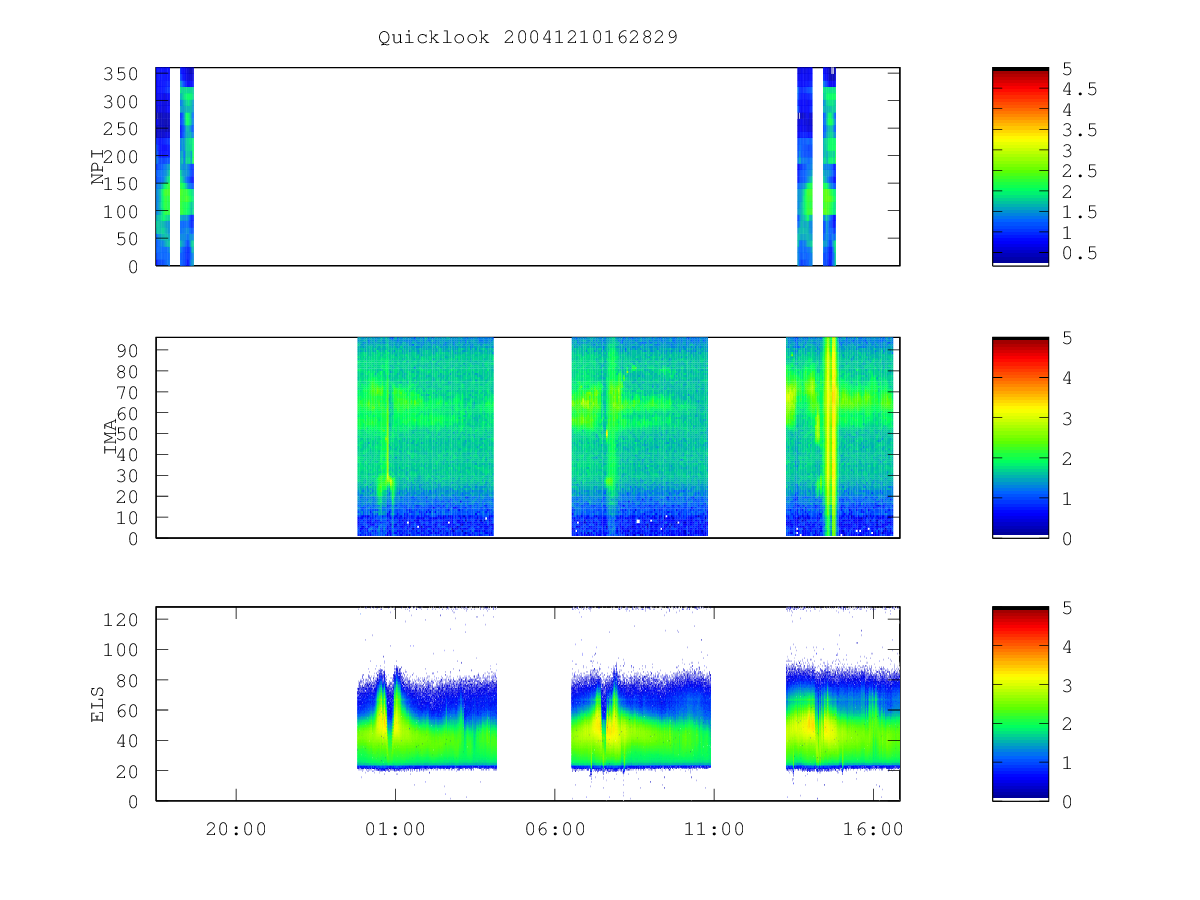Click the 4.5 label on NPI color bar
The height and width of the screenshot is (900, 1200).
[x=1079, y=89]
